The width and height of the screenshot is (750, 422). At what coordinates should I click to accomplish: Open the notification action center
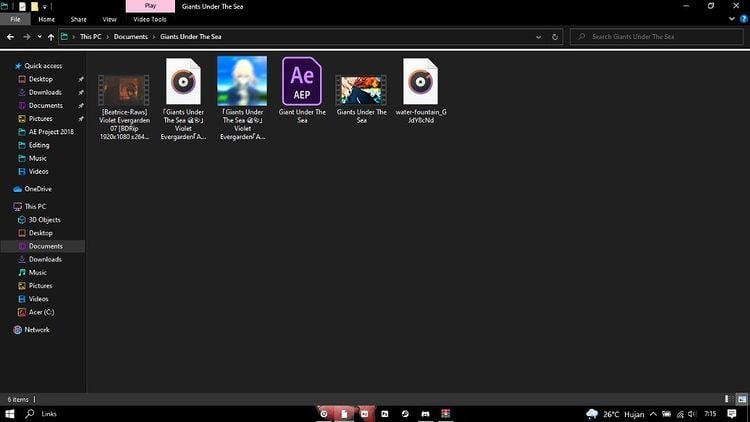(732, 414)
